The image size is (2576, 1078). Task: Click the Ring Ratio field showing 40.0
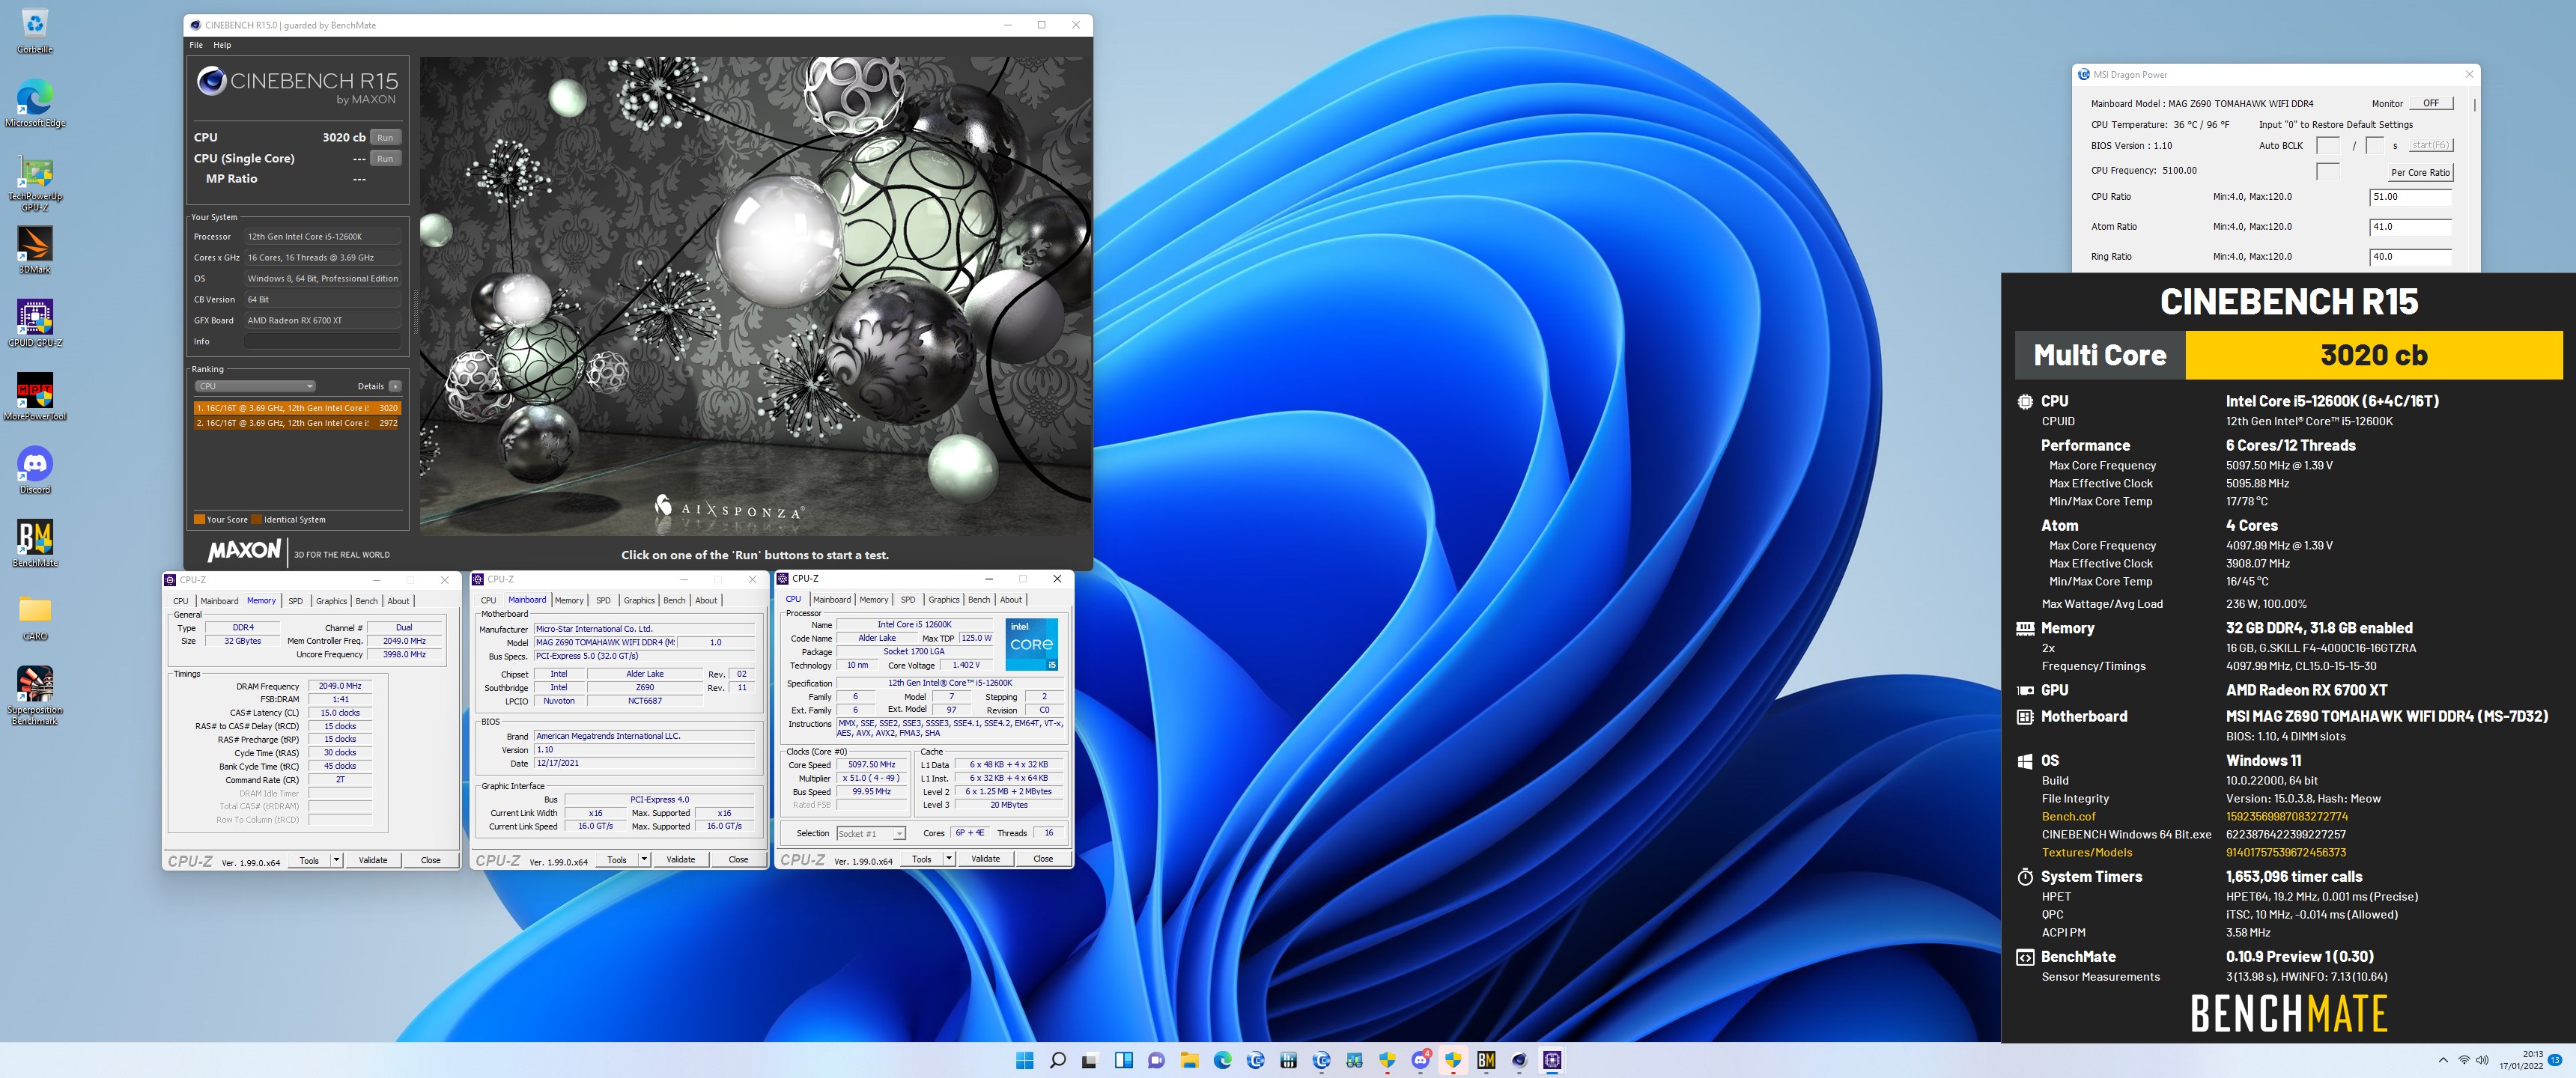pos(2410,257)
